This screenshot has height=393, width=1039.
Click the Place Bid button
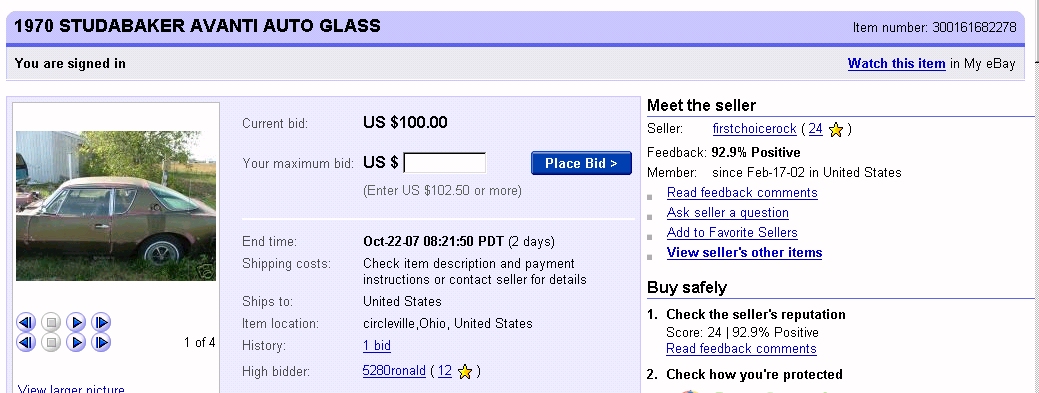(581, 163)
